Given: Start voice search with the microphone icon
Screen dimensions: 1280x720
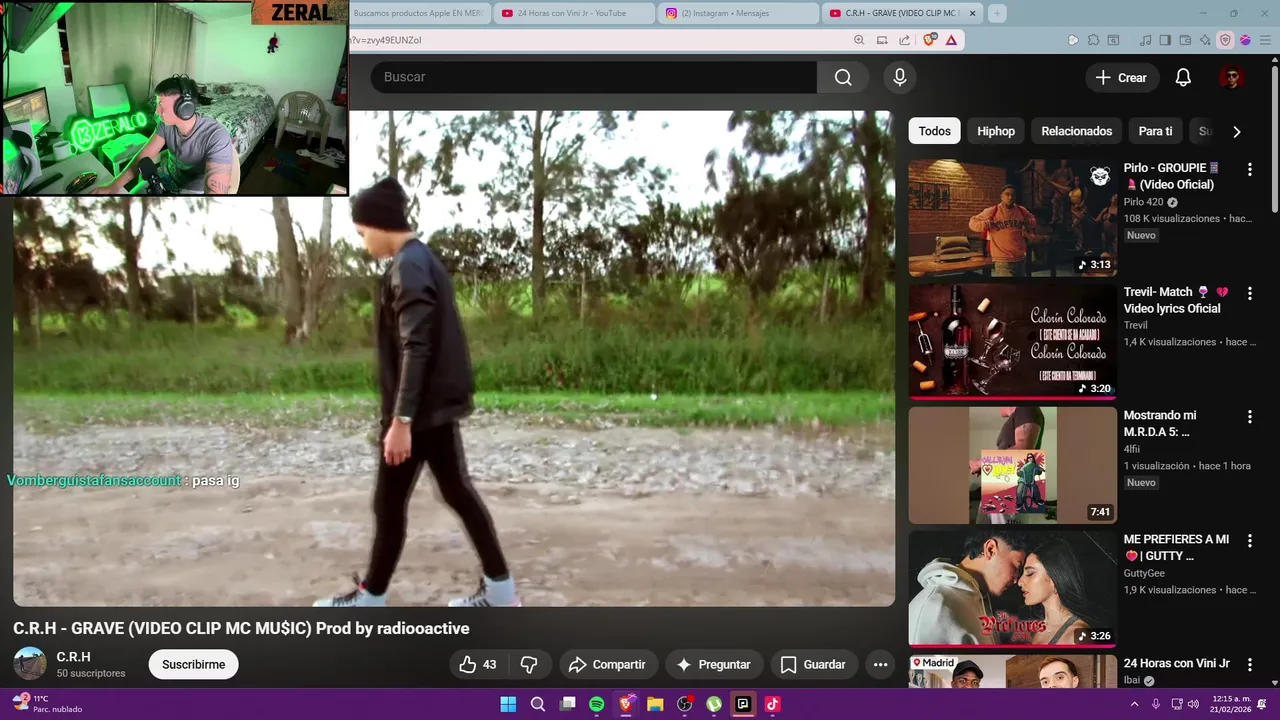Looking at the screenshot, I should [x=900, y=77].
